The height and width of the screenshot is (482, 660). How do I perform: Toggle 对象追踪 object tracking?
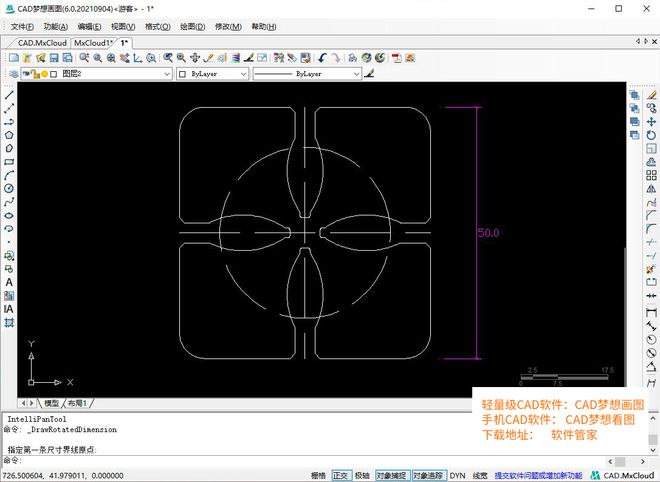point(428,476)
